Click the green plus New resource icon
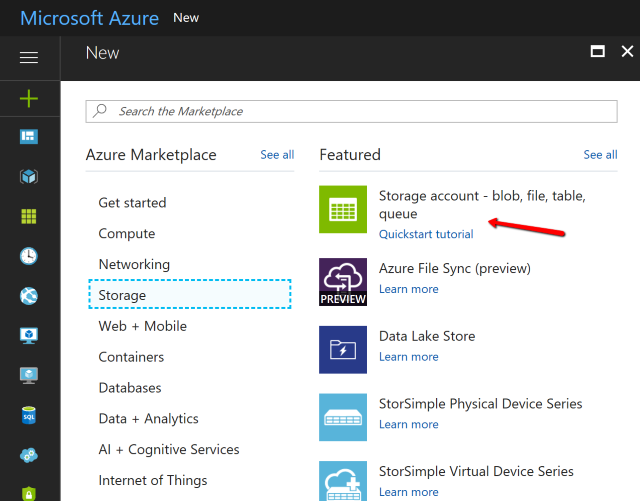Image resolution: width=640 pixels, height=501 pixels. click(x=29, y=99)
